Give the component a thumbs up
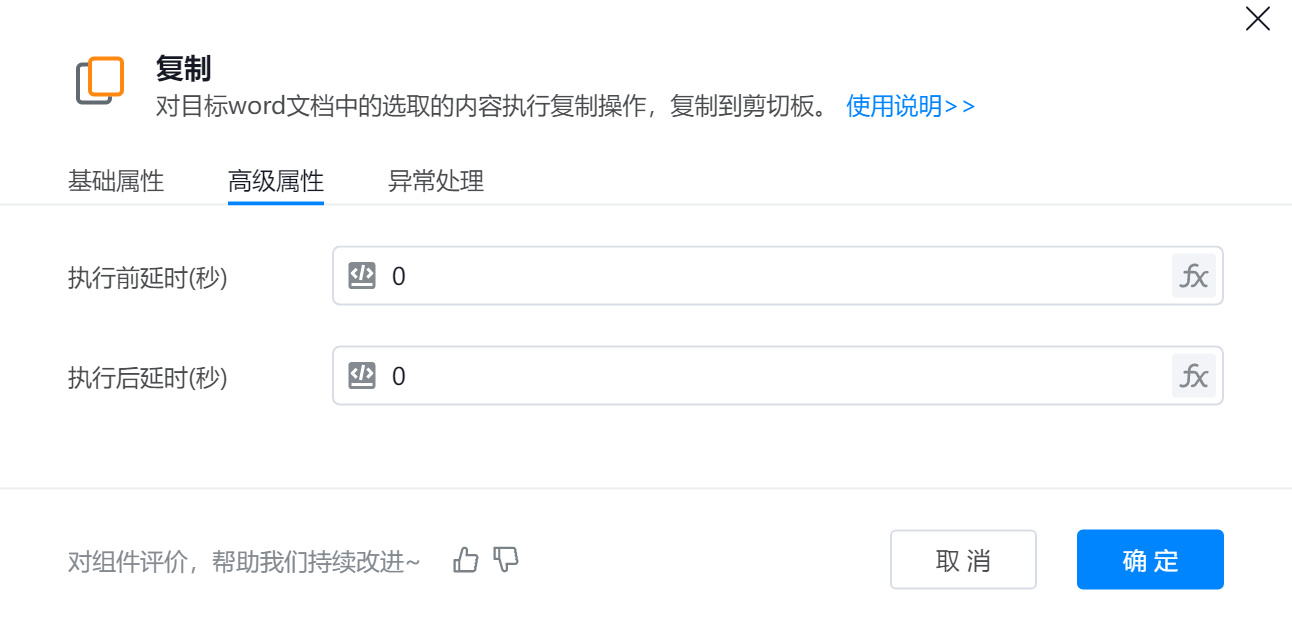Screen dimensions: 1292x619 click(466, 560)
